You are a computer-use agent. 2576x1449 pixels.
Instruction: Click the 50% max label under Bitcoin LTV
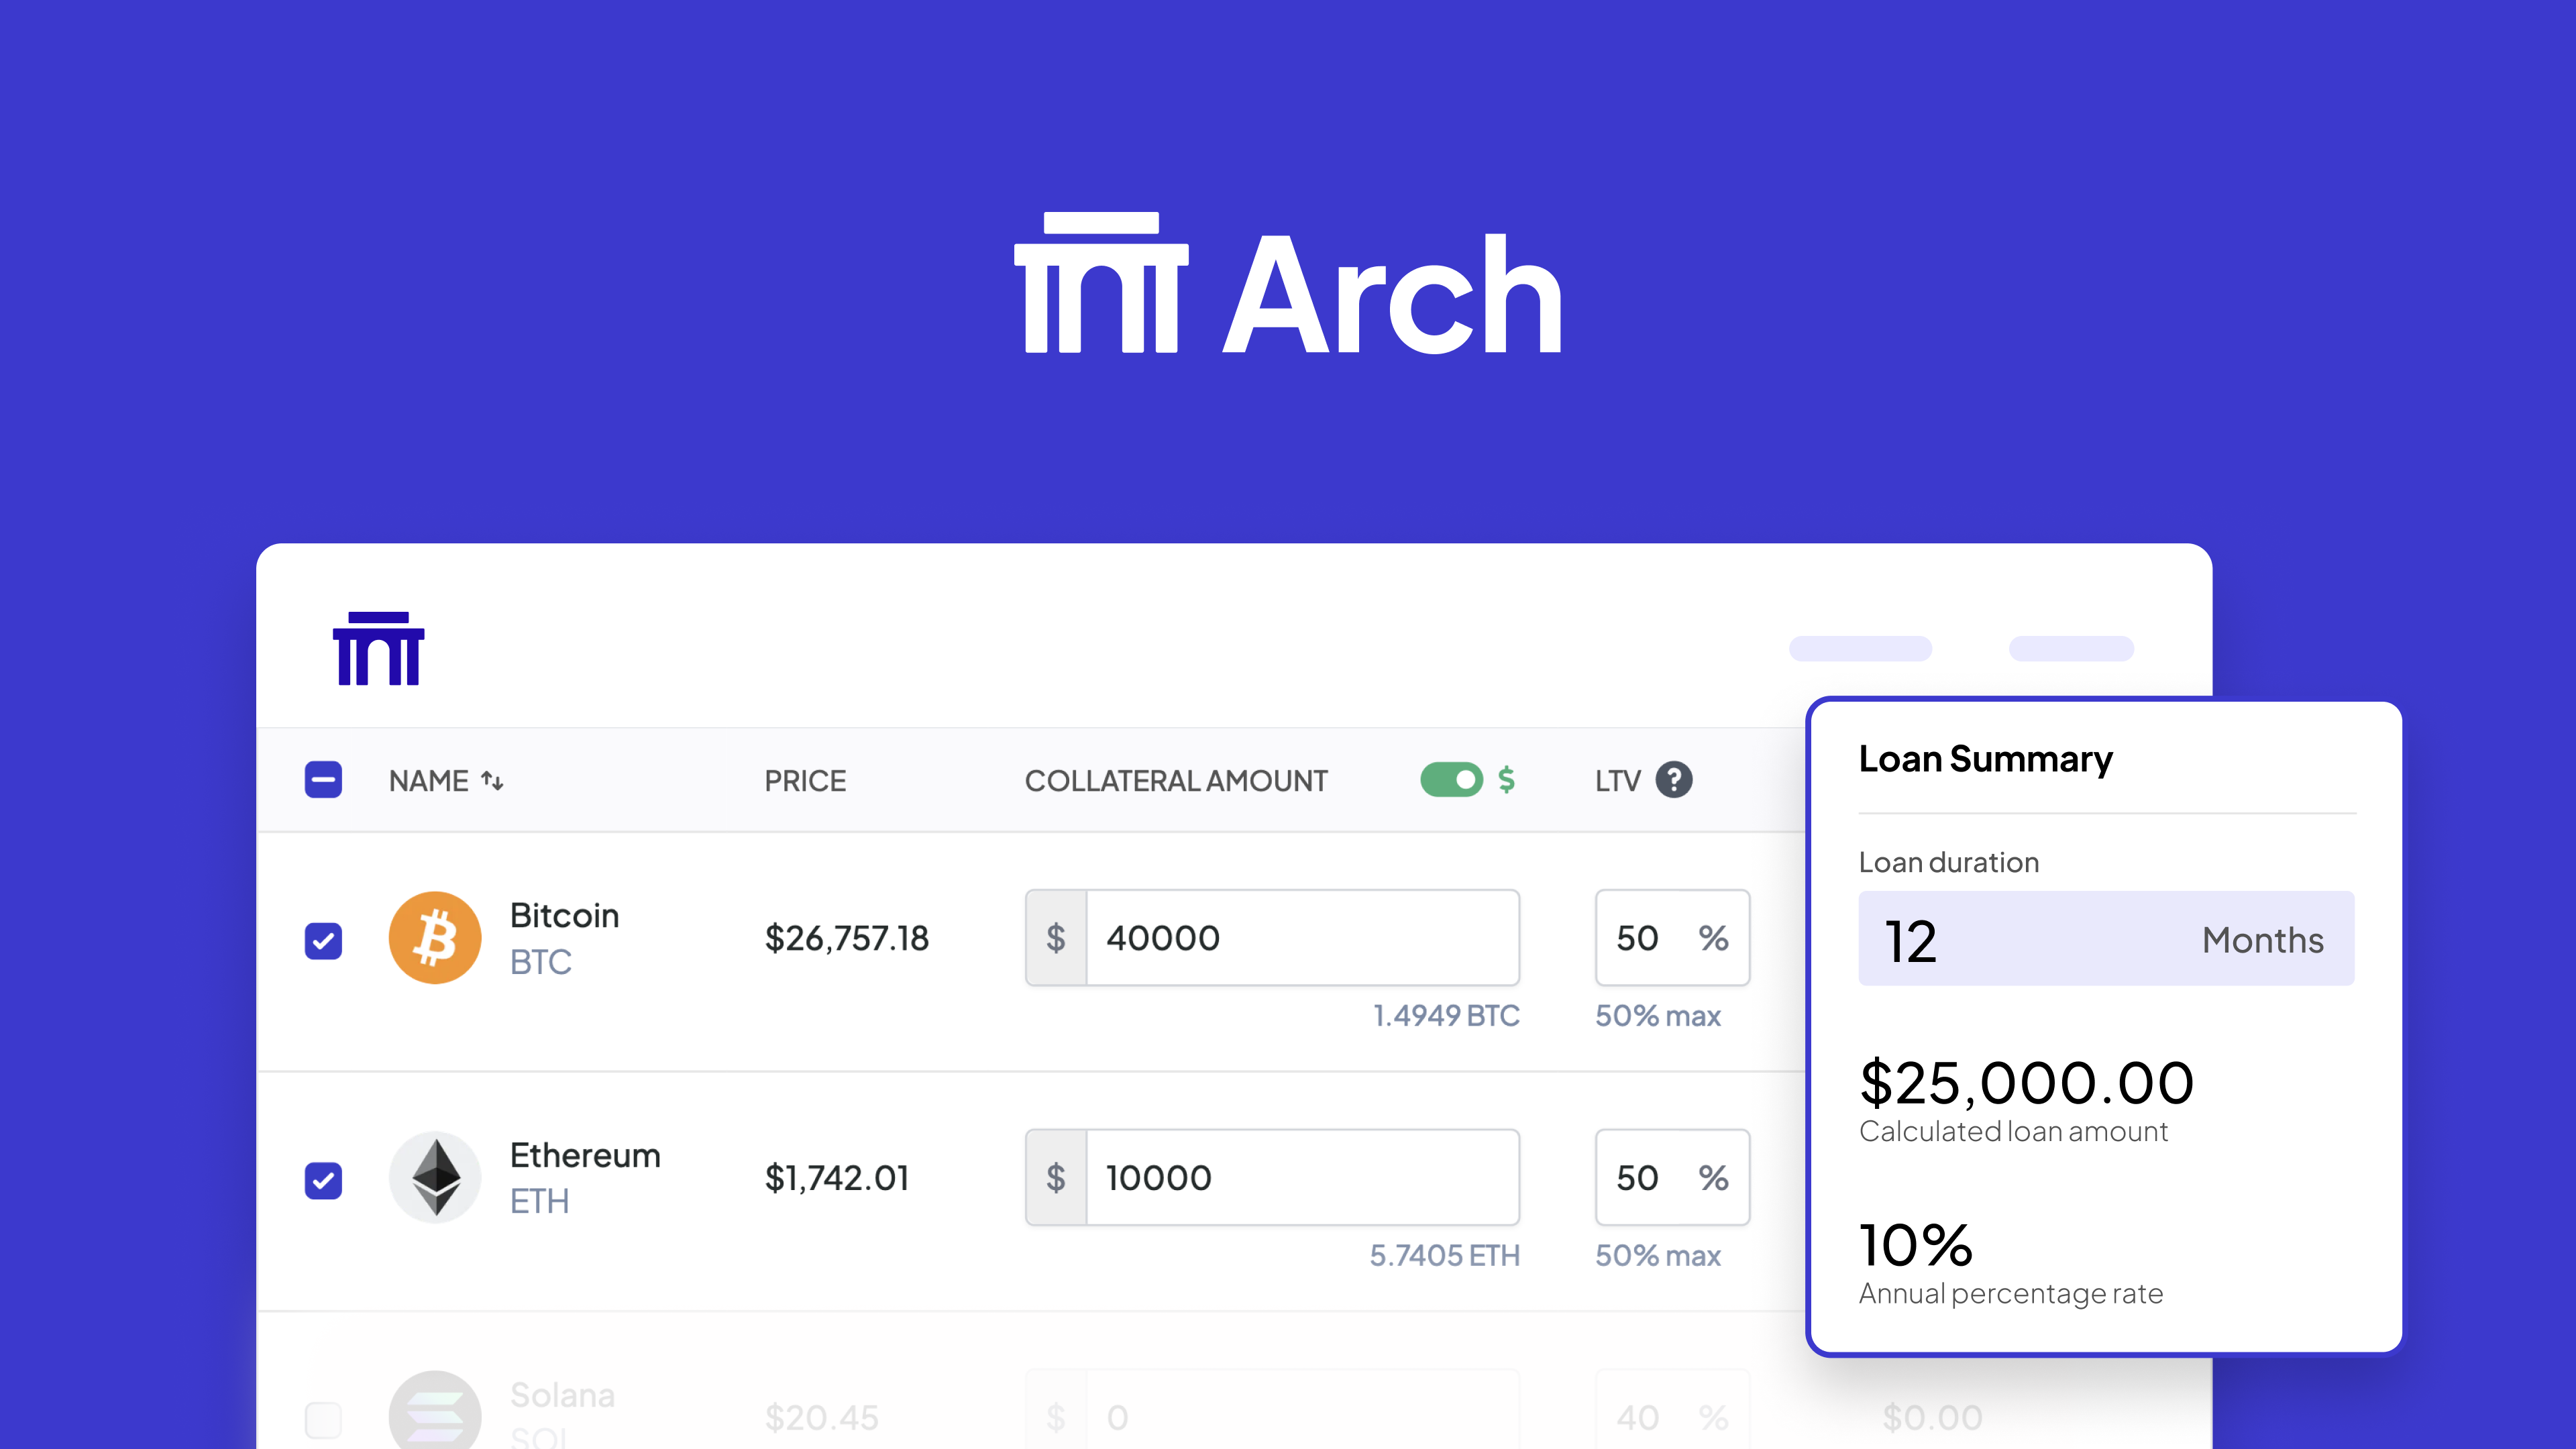coord(1659,1016)
